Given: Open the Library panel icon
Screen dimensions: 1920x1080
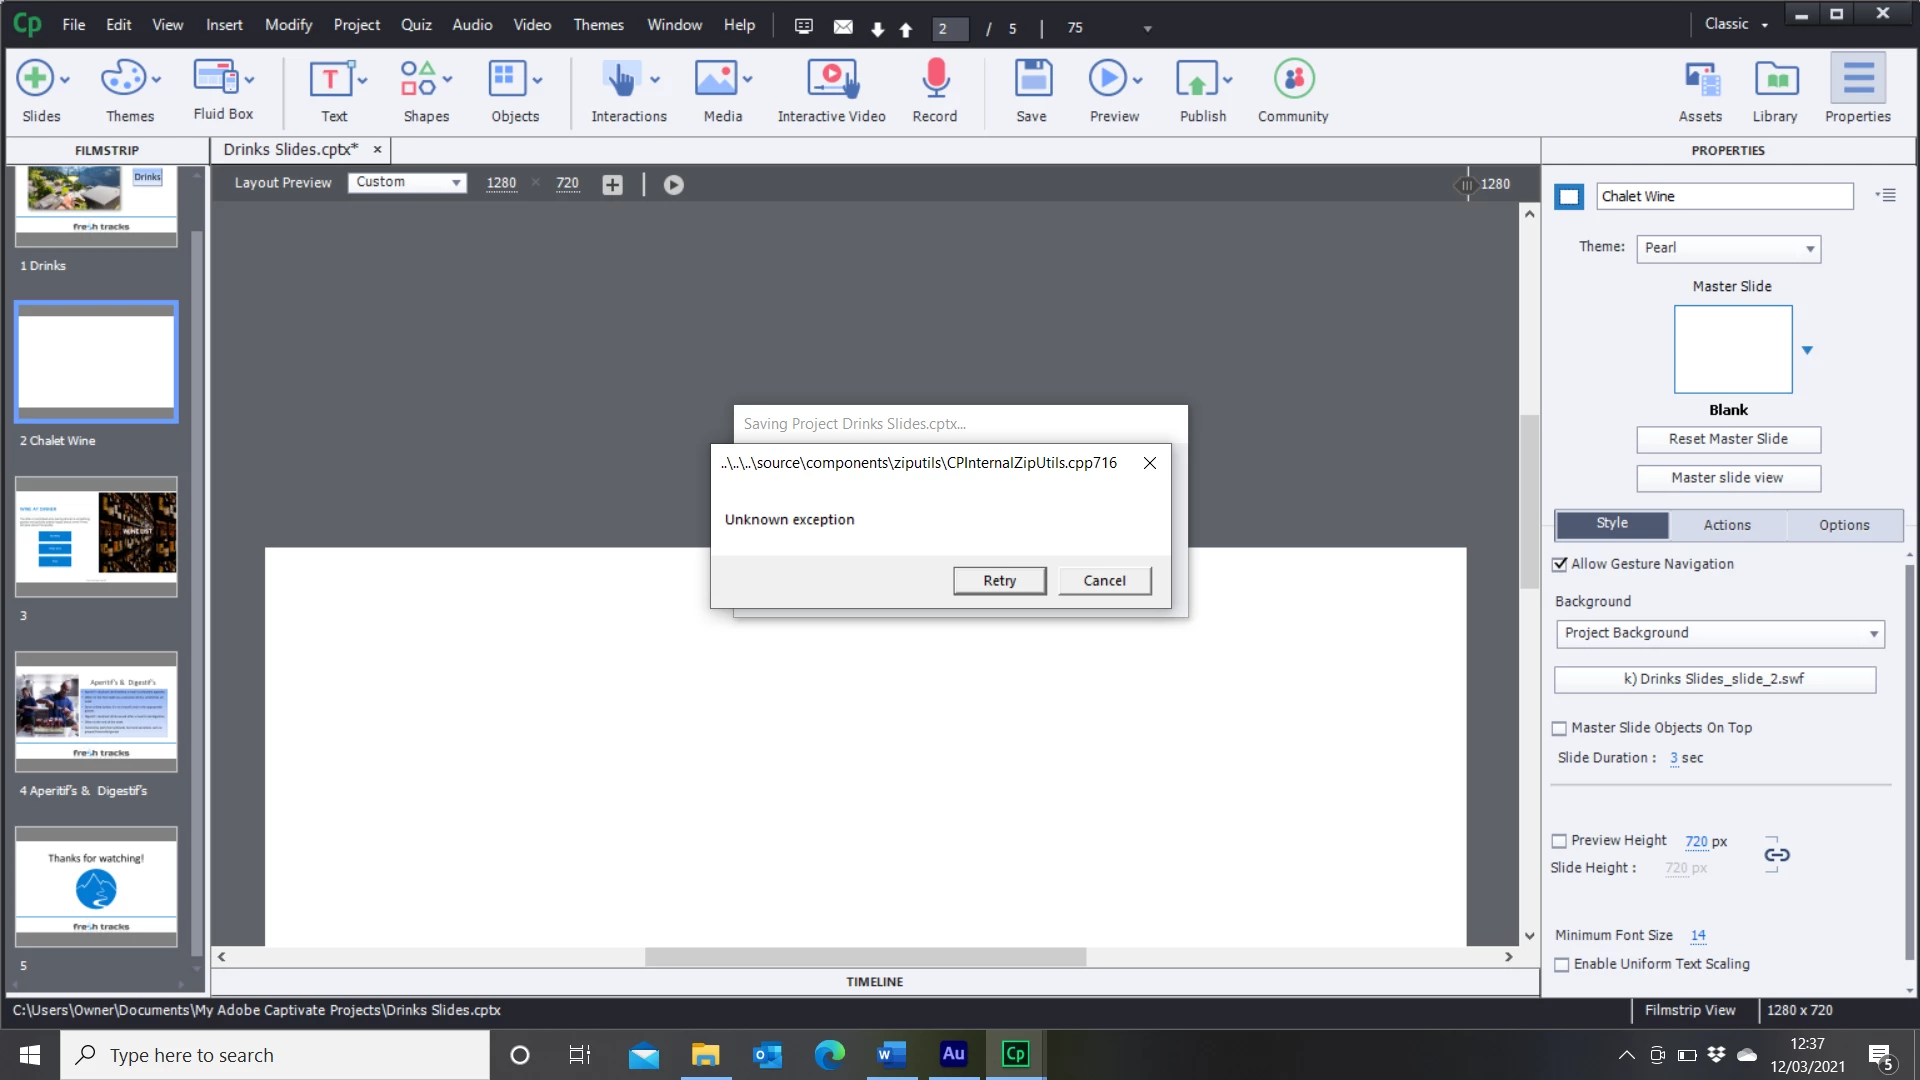Looking at the screenshot, I should (1775, 80).
